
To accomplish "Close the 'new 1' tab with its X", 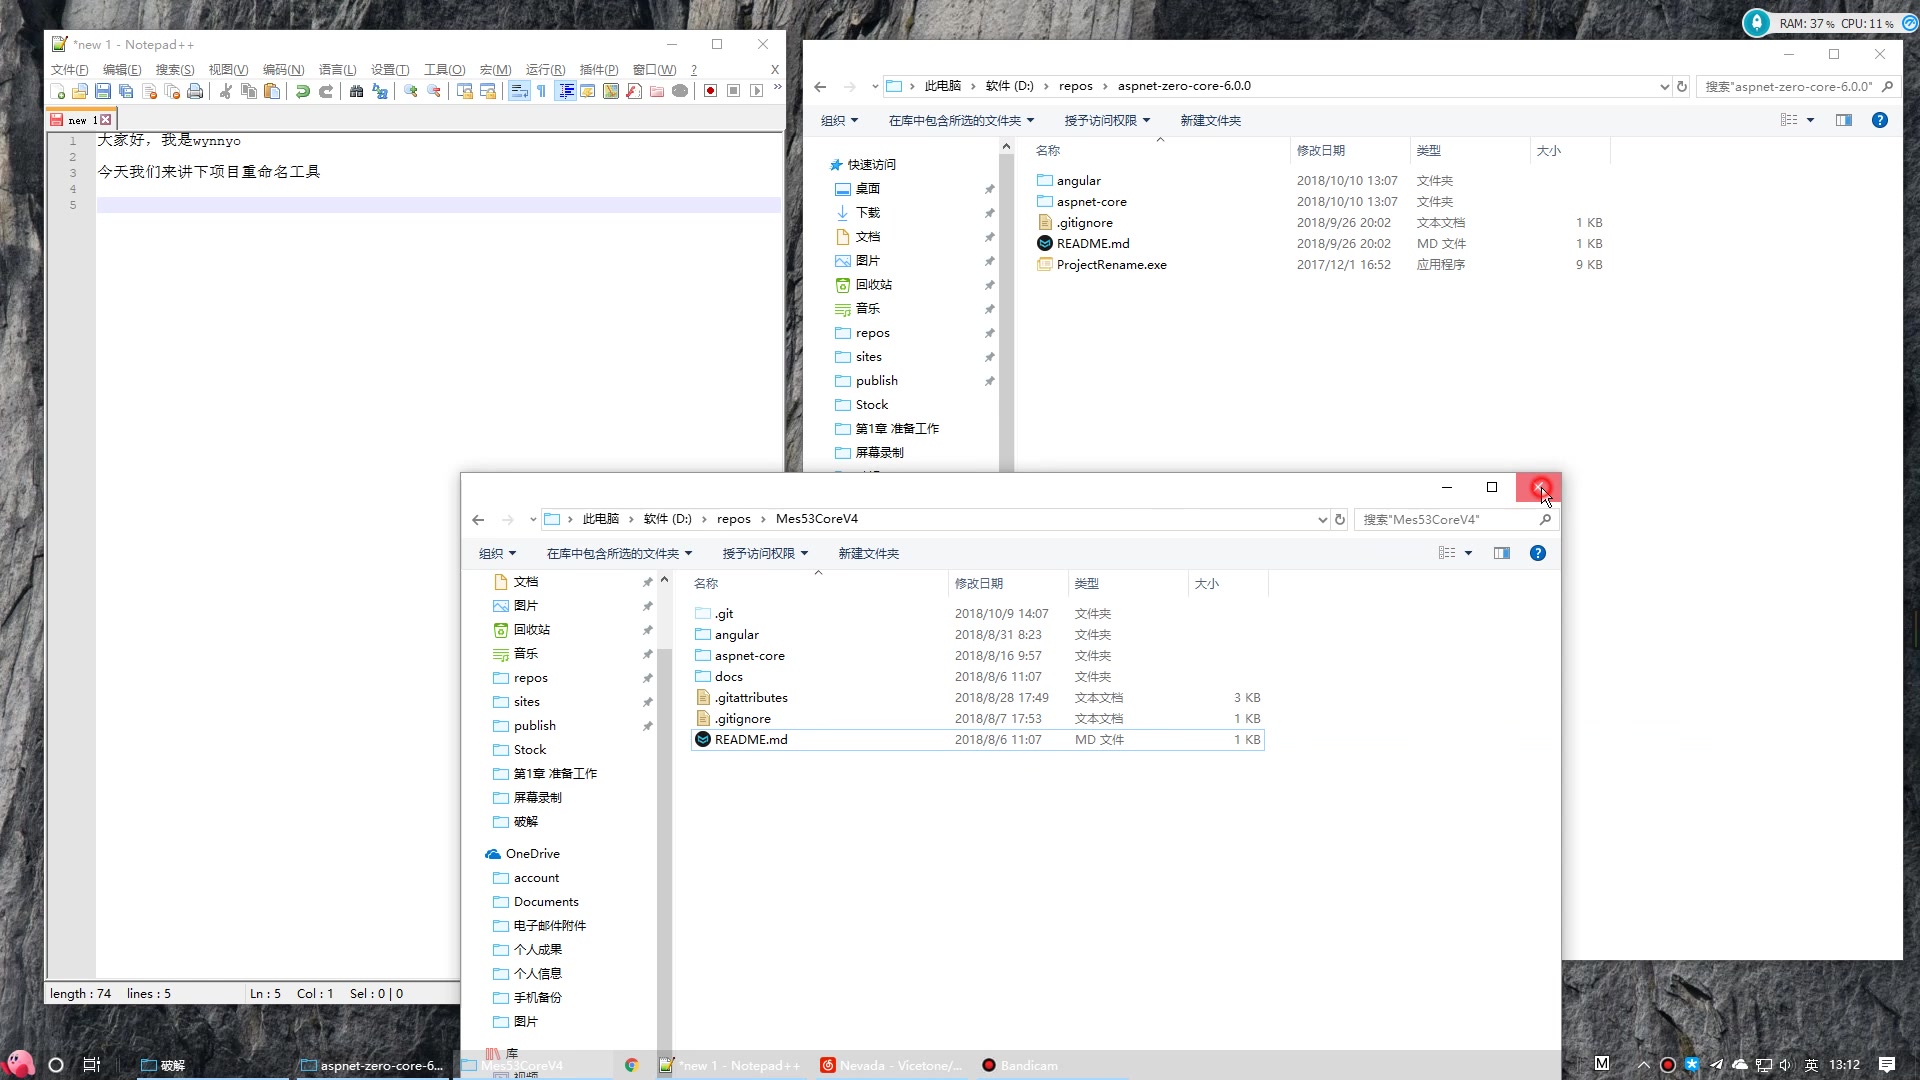I will [x=106, y=120].
